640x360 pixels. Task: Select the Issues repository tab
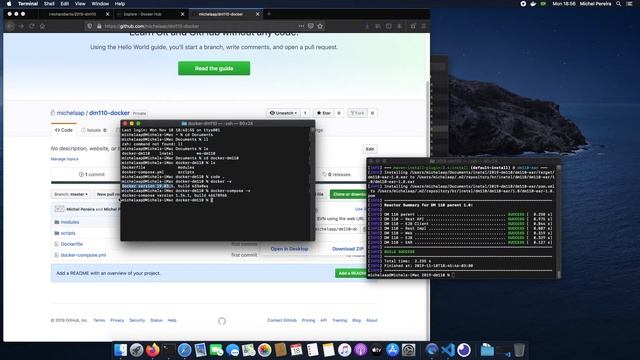[94, 130]
